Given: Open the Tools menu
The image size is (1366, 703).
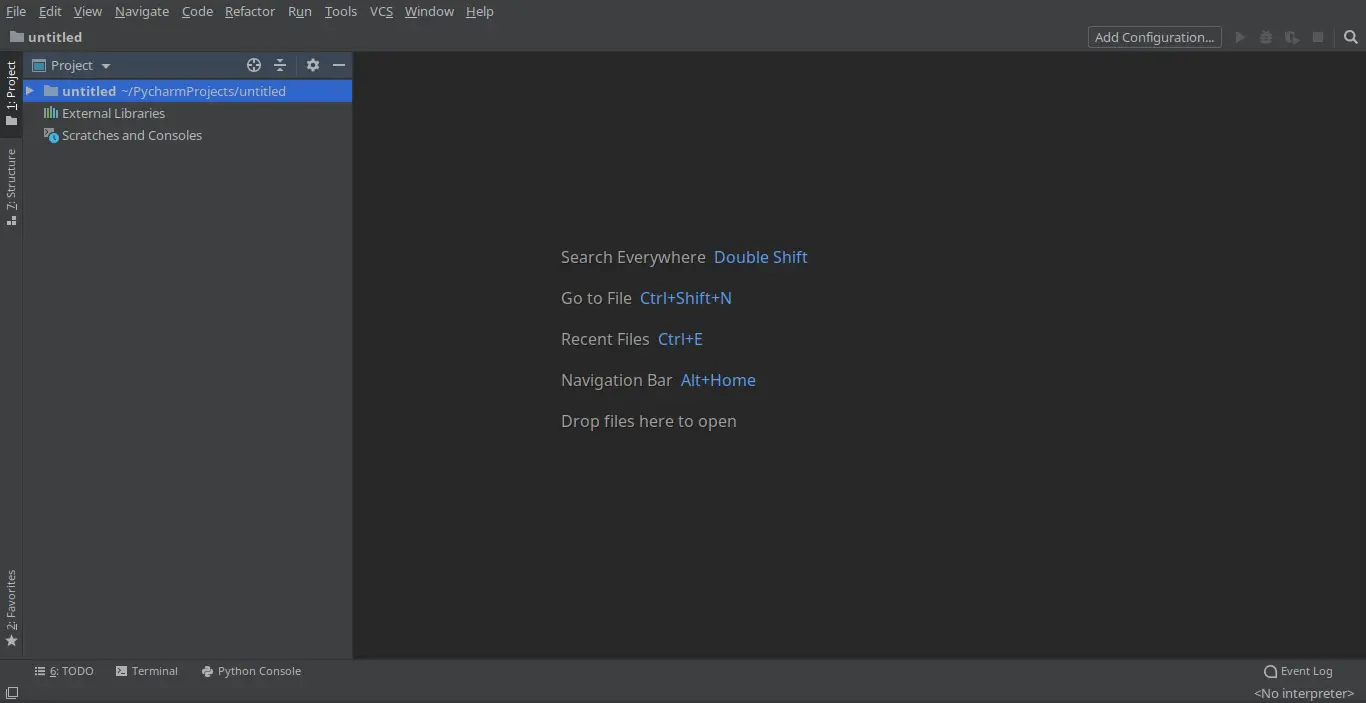Looking at the screenshot, I should click(x=341, y=11).
